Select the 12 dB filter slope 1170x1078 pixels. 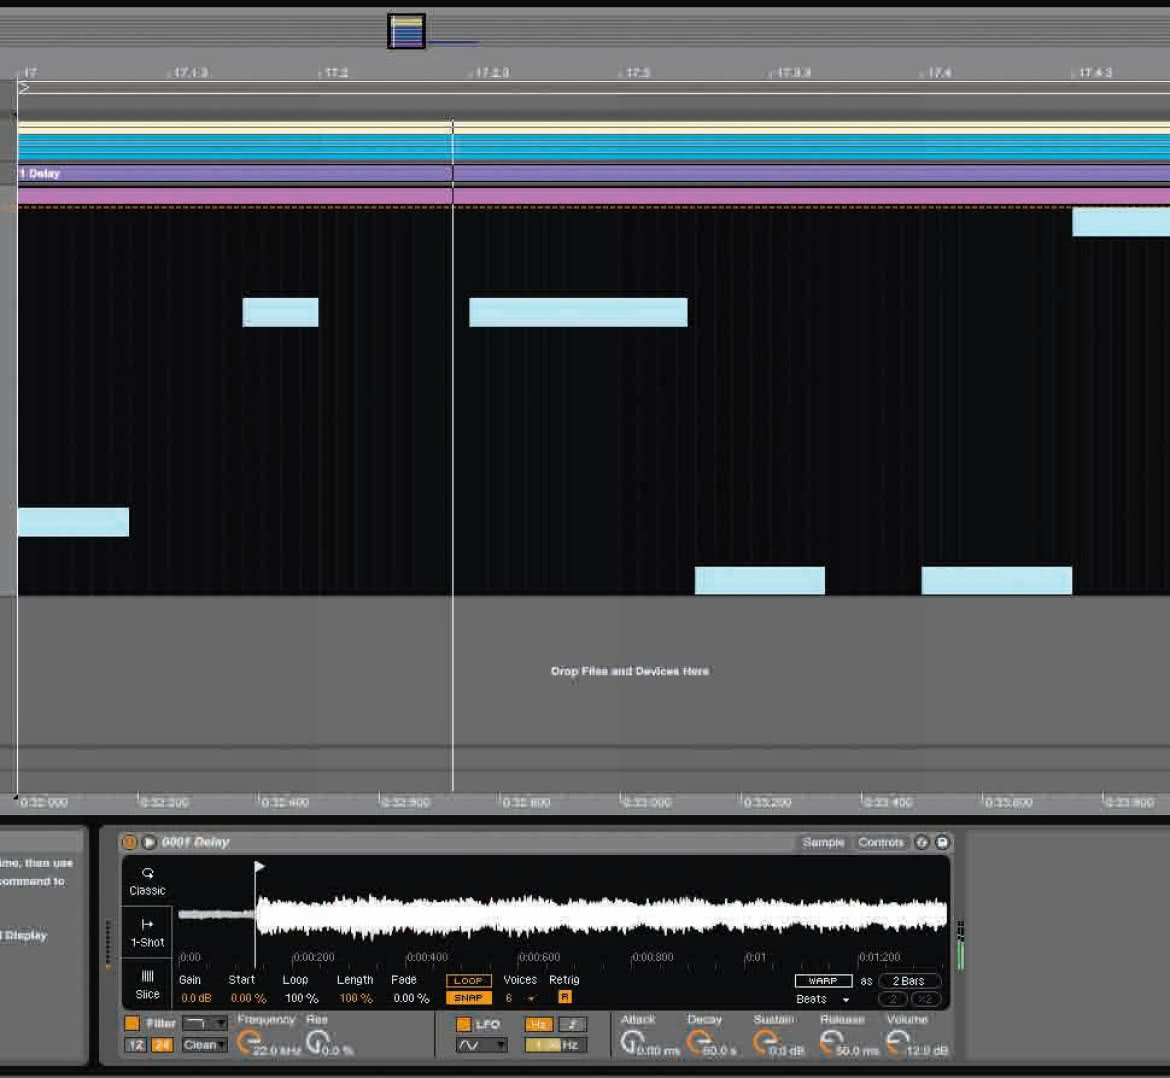(x=136, y=1045)
